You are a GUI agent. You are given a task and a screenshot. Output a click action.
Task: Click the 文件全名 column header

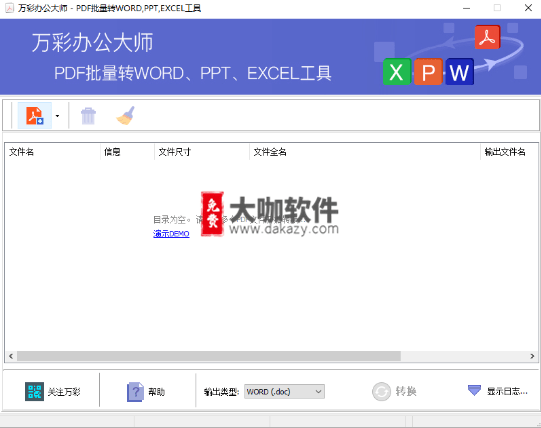pyautogui.click(x=270, y=152)
